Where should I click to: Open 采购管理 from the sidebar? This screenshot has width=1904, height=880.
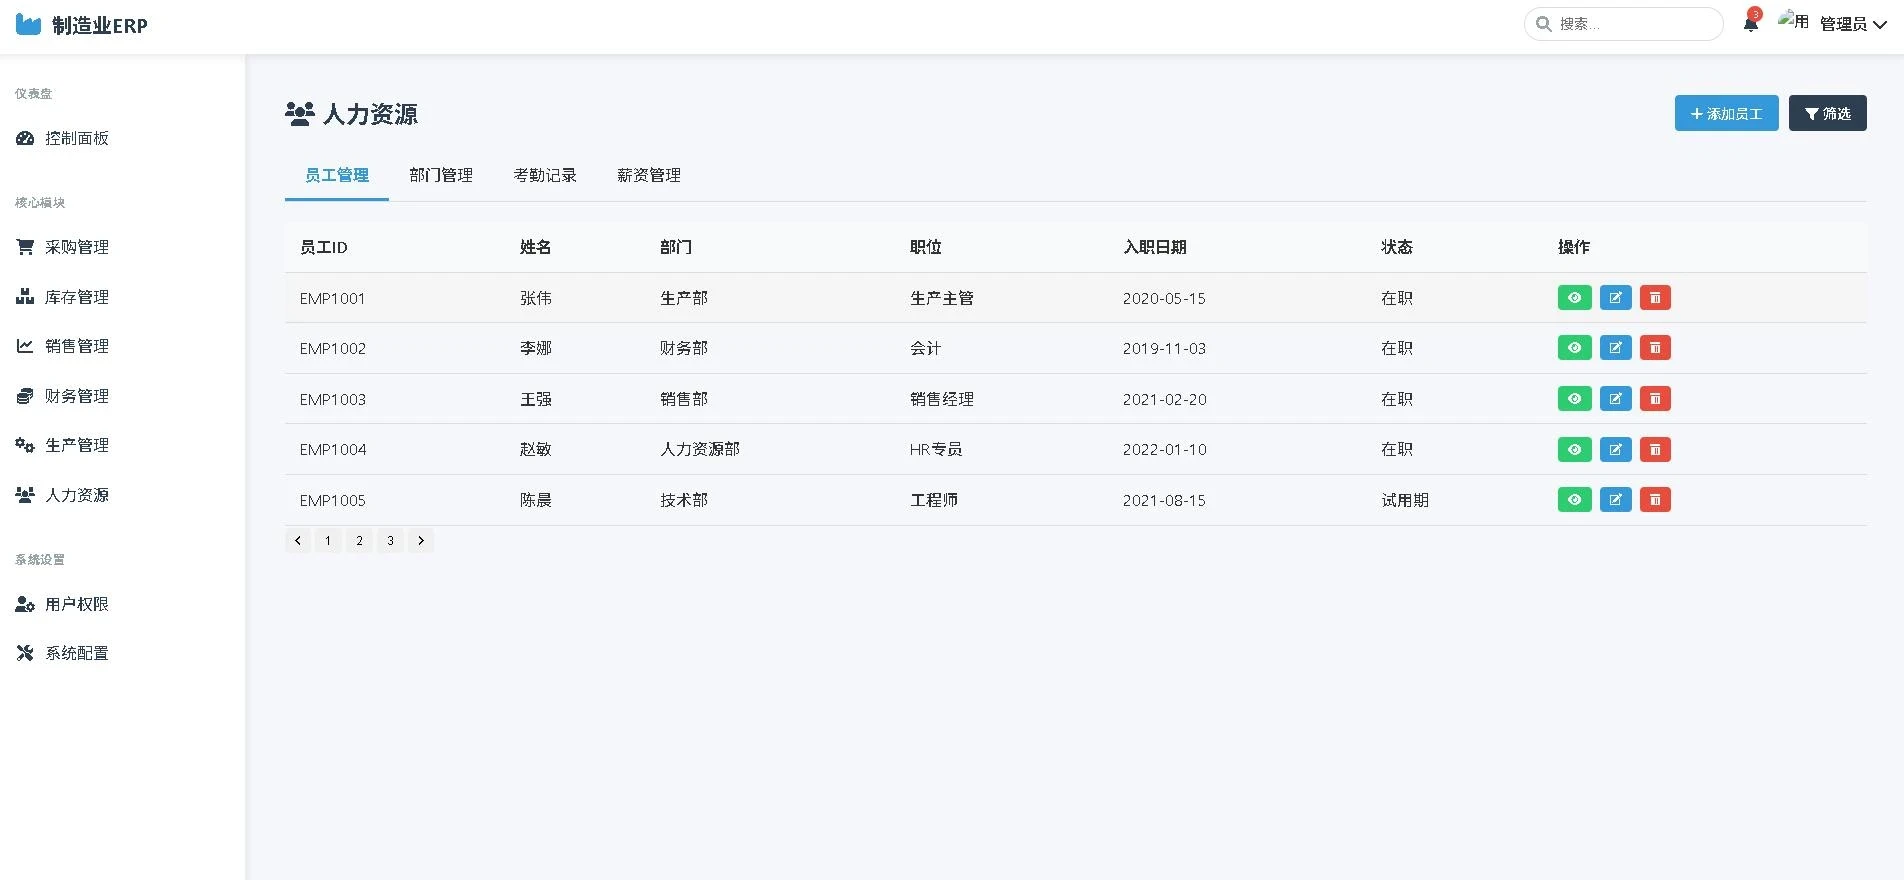click(76, 247)
